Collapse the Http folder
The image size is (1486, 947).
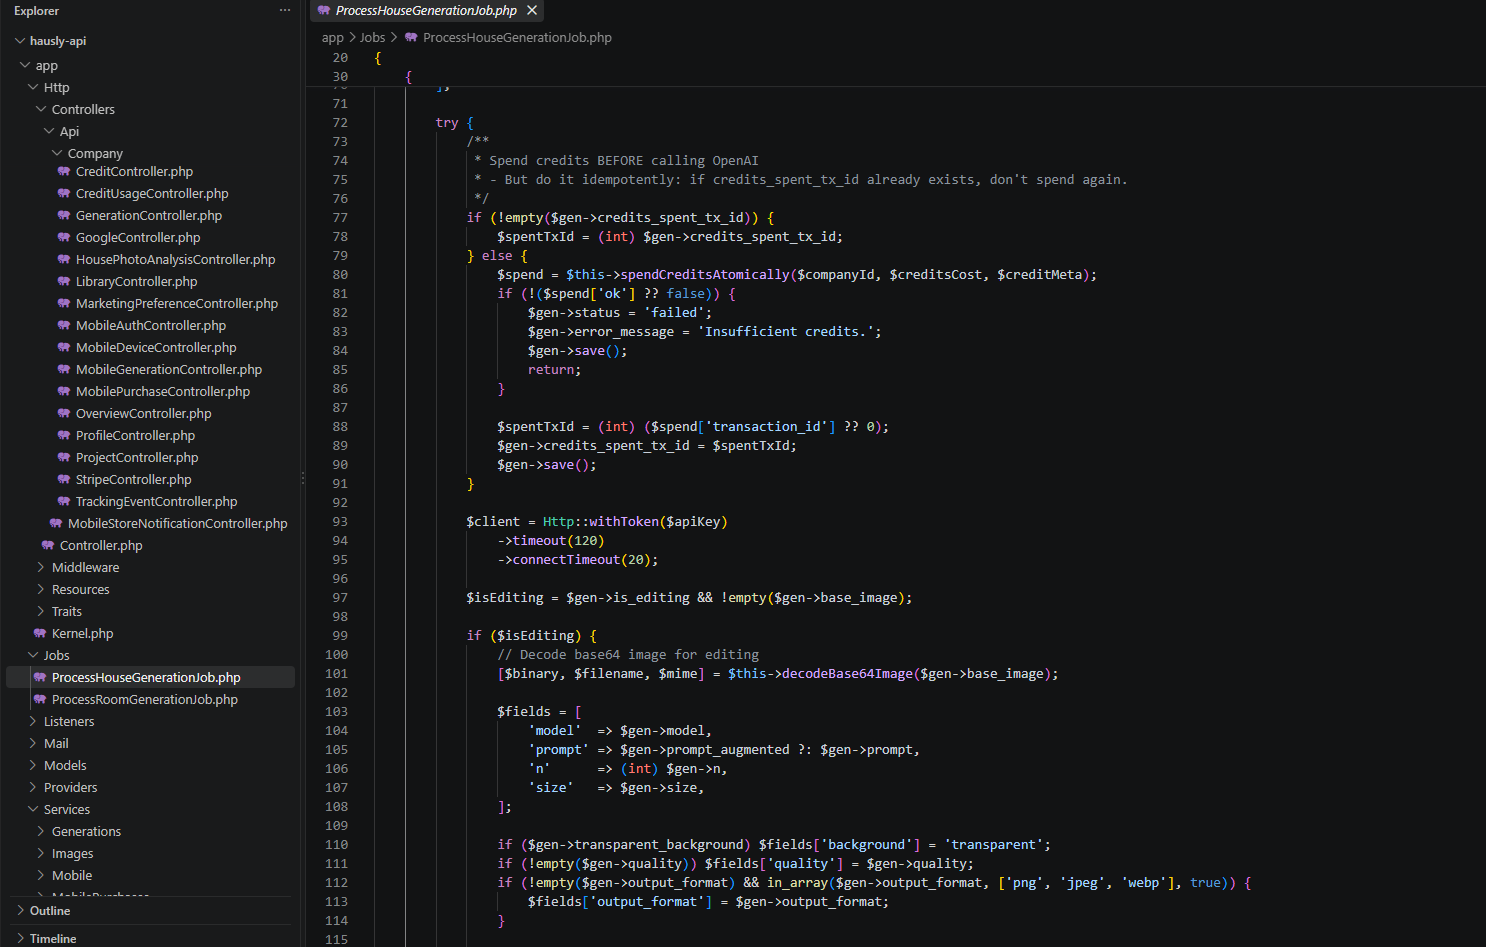click(x=33, y=88)
